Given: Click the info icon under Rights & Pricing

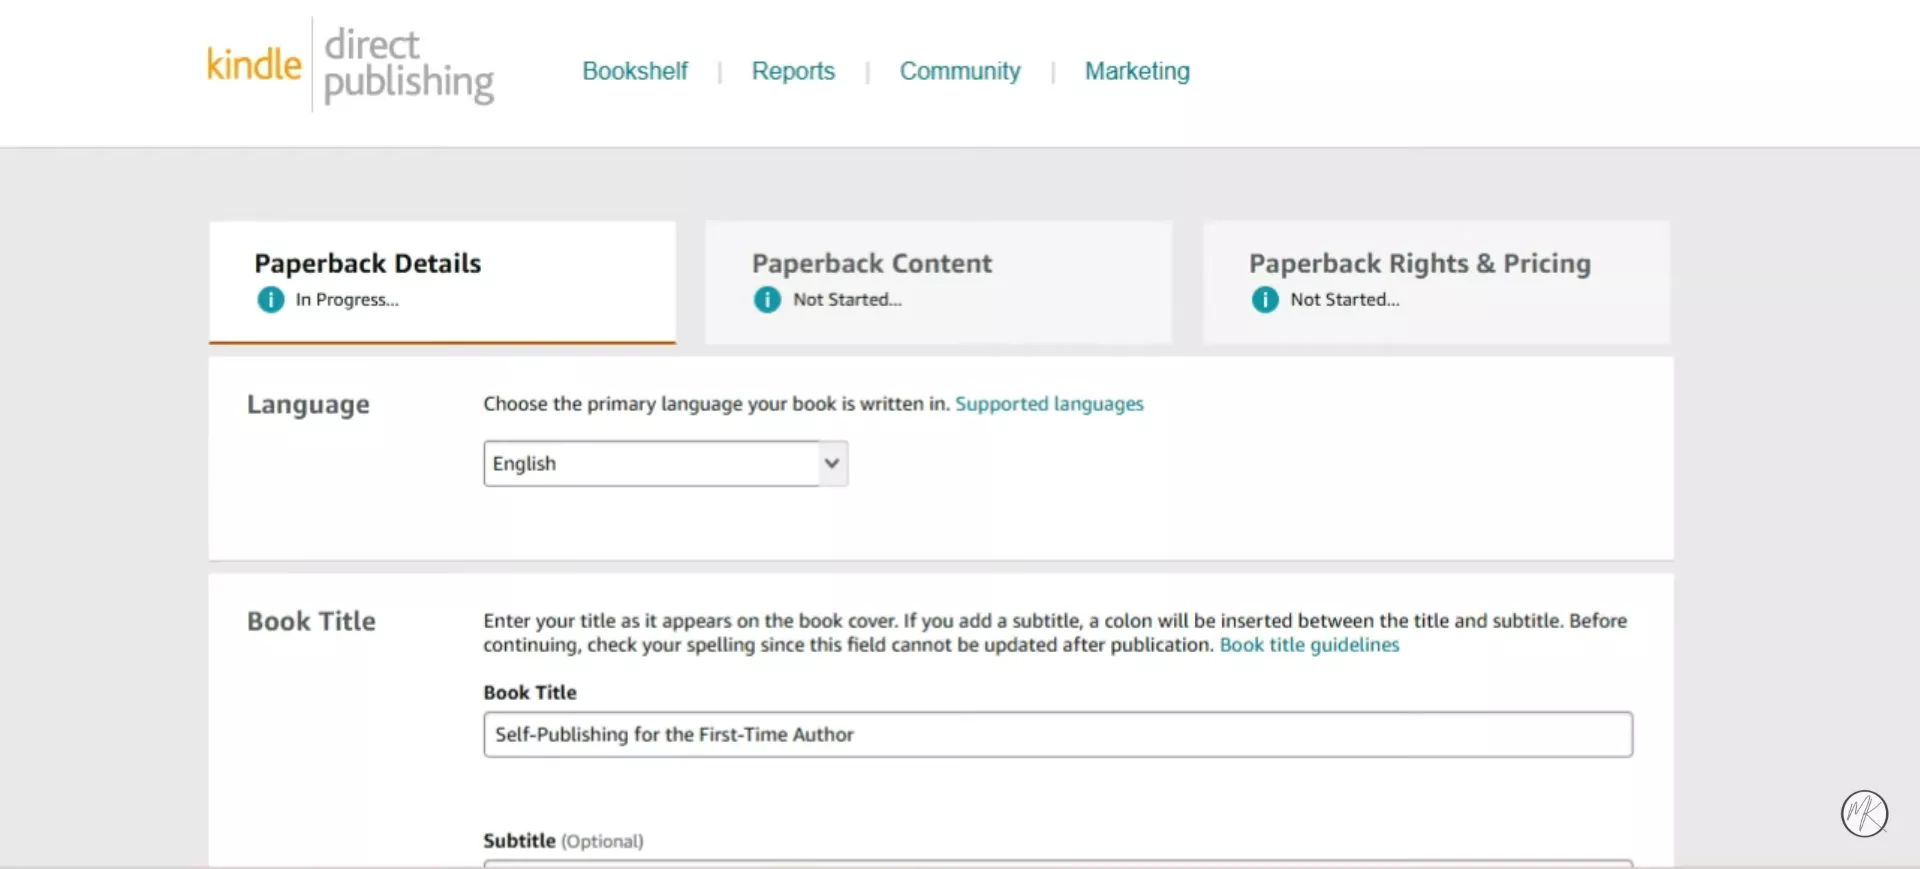Looking at the screenshot, I should click(1265, 299).
